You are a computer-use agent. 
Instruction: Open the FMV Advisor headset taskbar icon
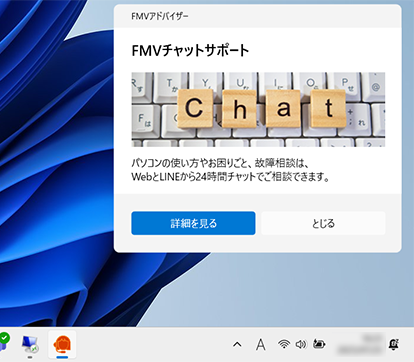pyautogui.click(x=62, y=345)
